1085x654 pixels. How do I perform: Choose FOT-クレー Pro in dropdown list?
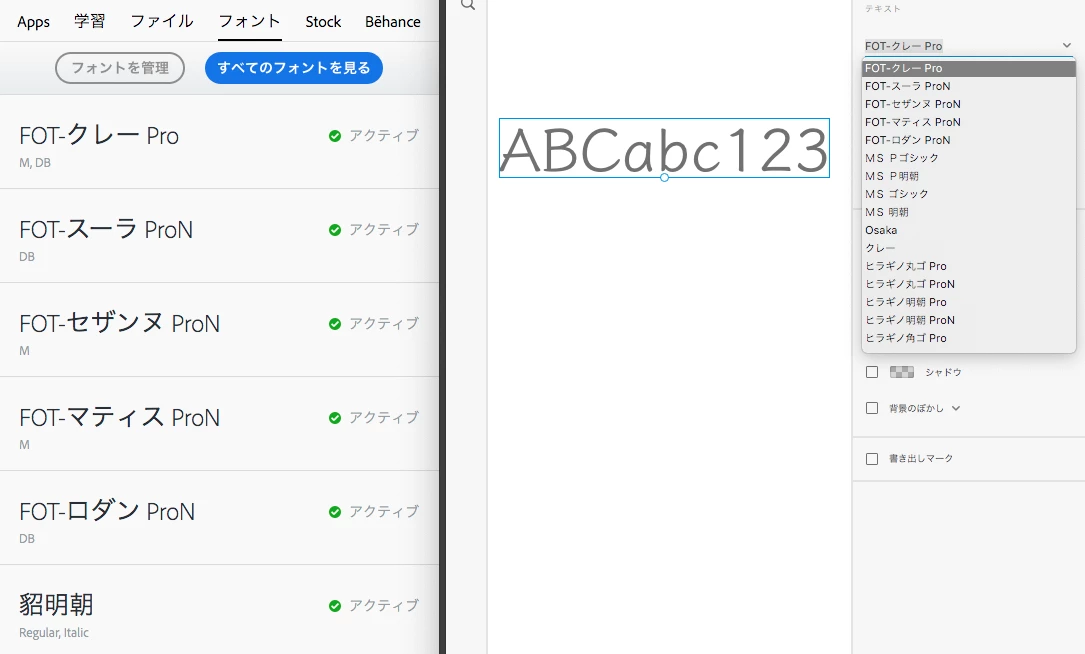[x=969, y=69]
